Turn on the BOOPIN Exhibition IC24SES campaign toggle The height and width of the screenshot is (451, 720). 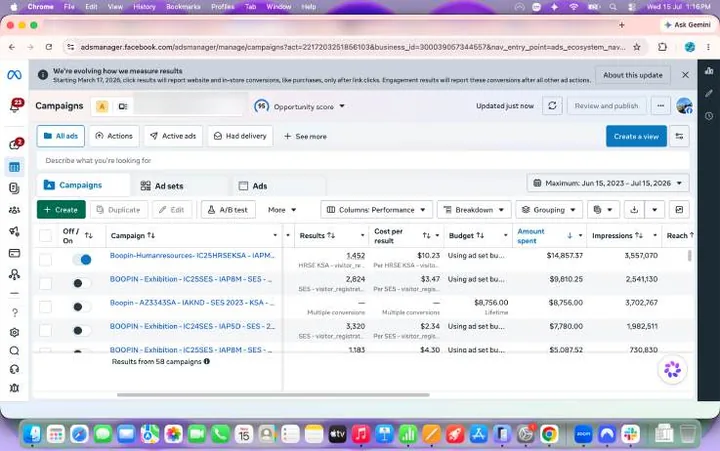pyautogui.click(x=82, y=331)
